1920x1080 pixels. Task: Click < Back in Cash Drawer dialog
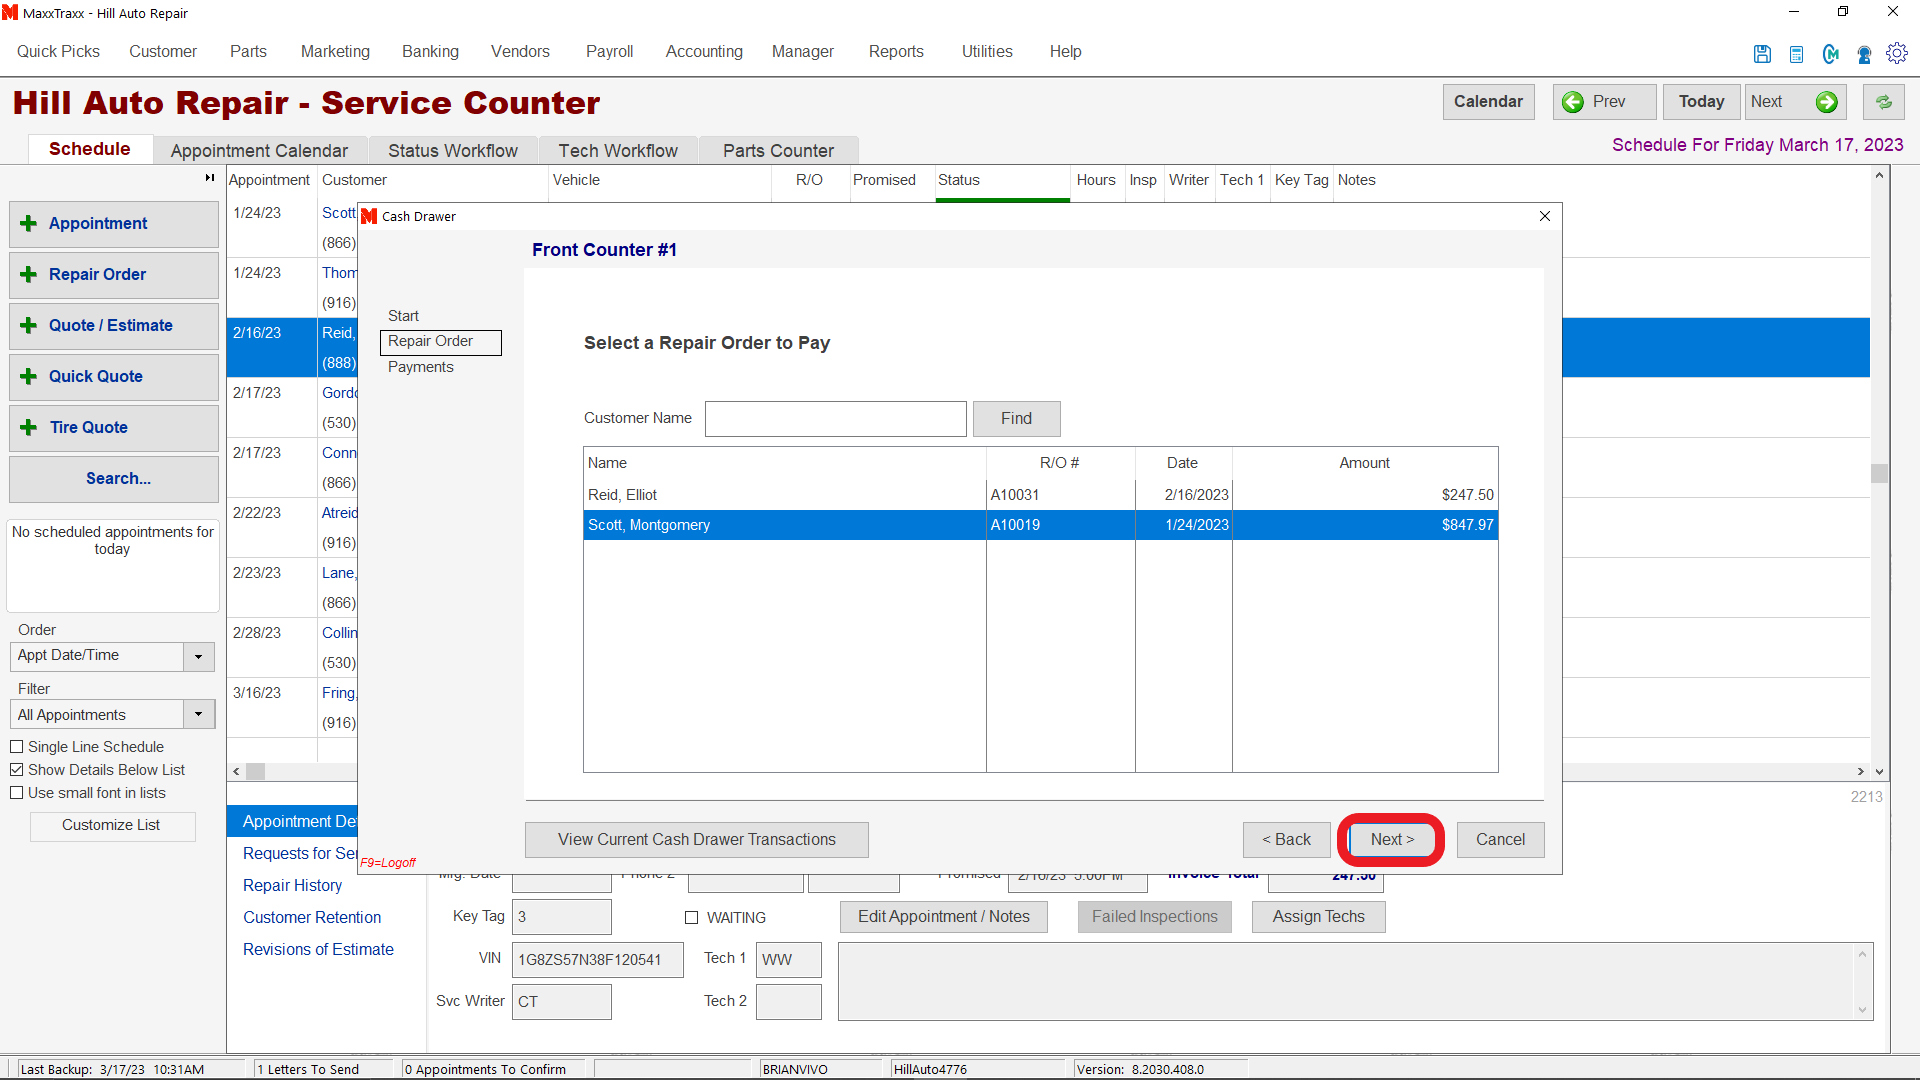coord(1286,840)
